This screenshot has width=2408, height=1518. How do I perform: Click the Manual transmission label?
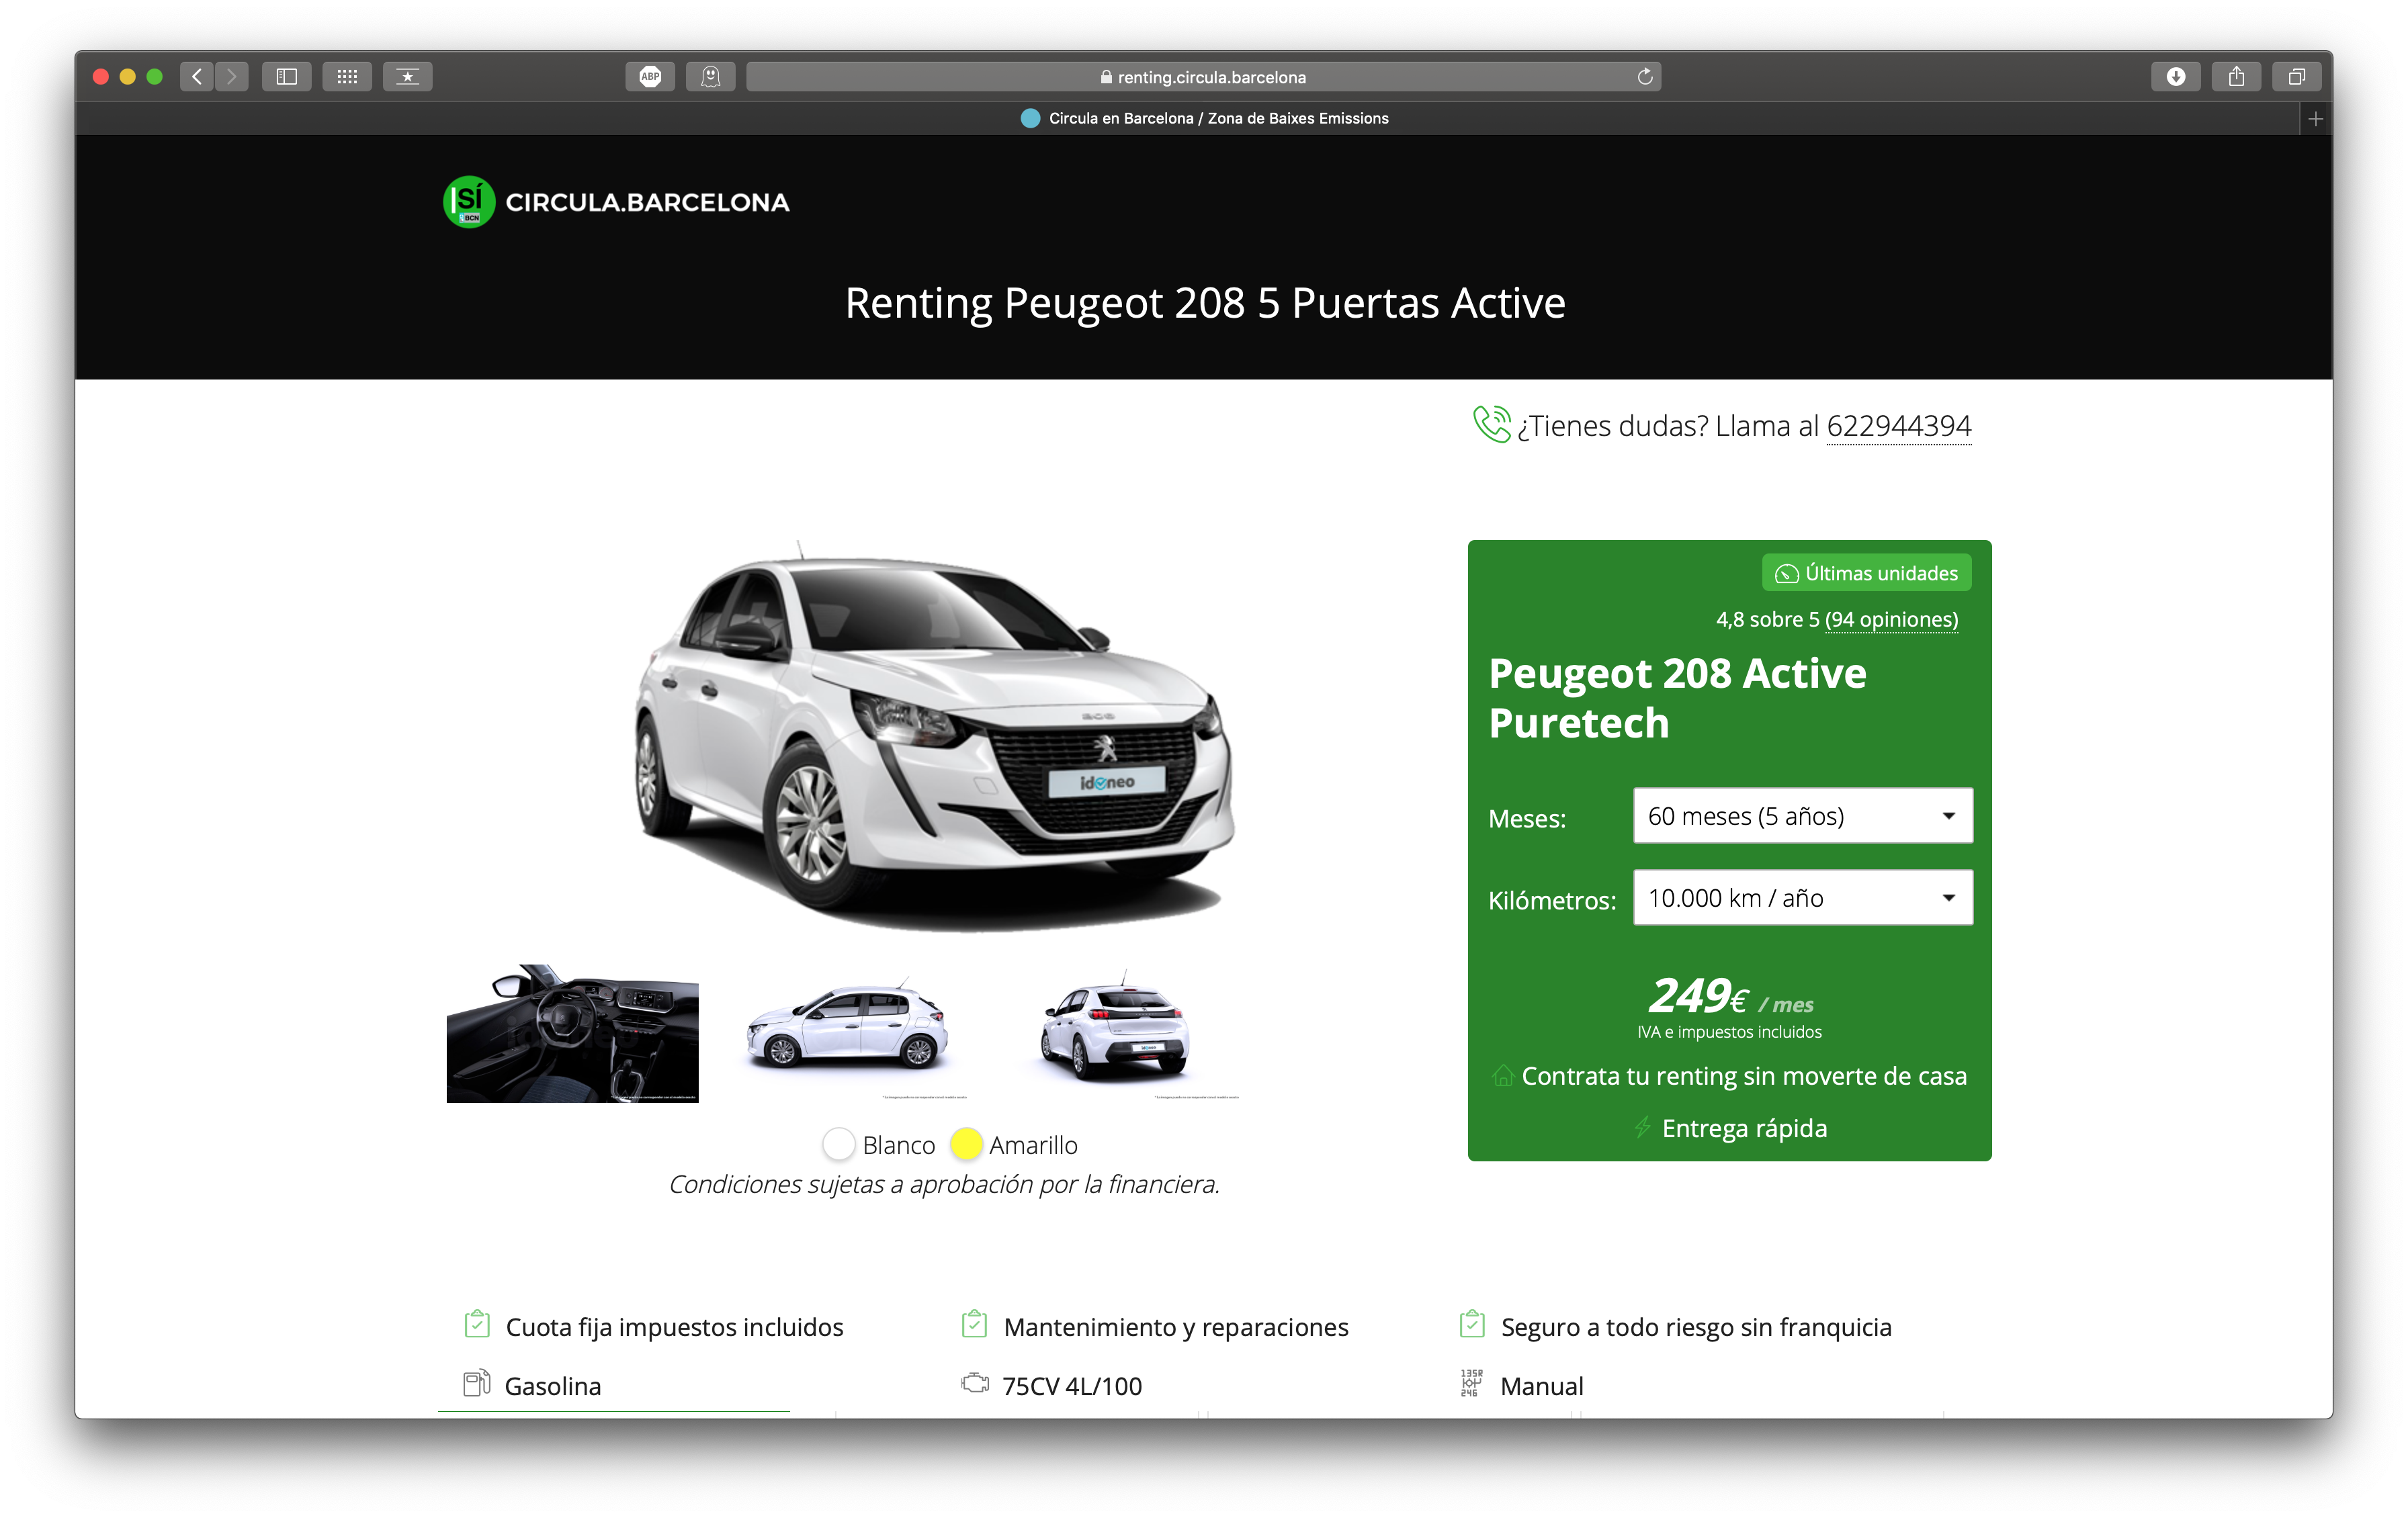1542,1386
